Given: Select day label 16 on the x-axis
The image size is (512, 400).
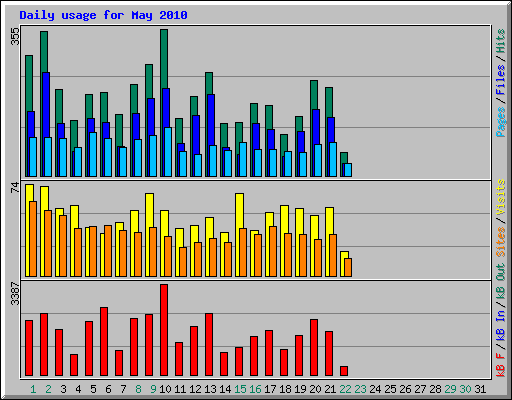Looking at the screenshot, I should (x=255, y=389).
